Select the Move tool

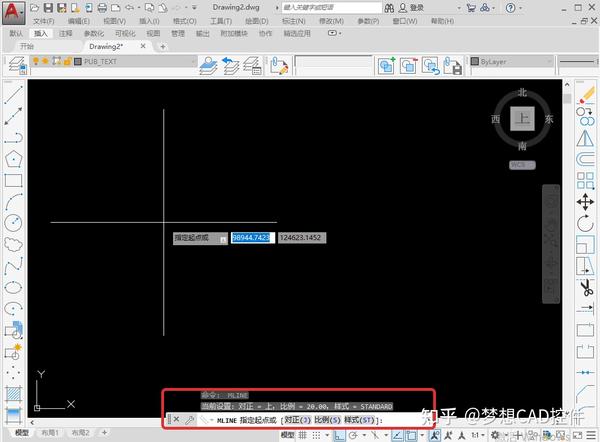[585, 202]
